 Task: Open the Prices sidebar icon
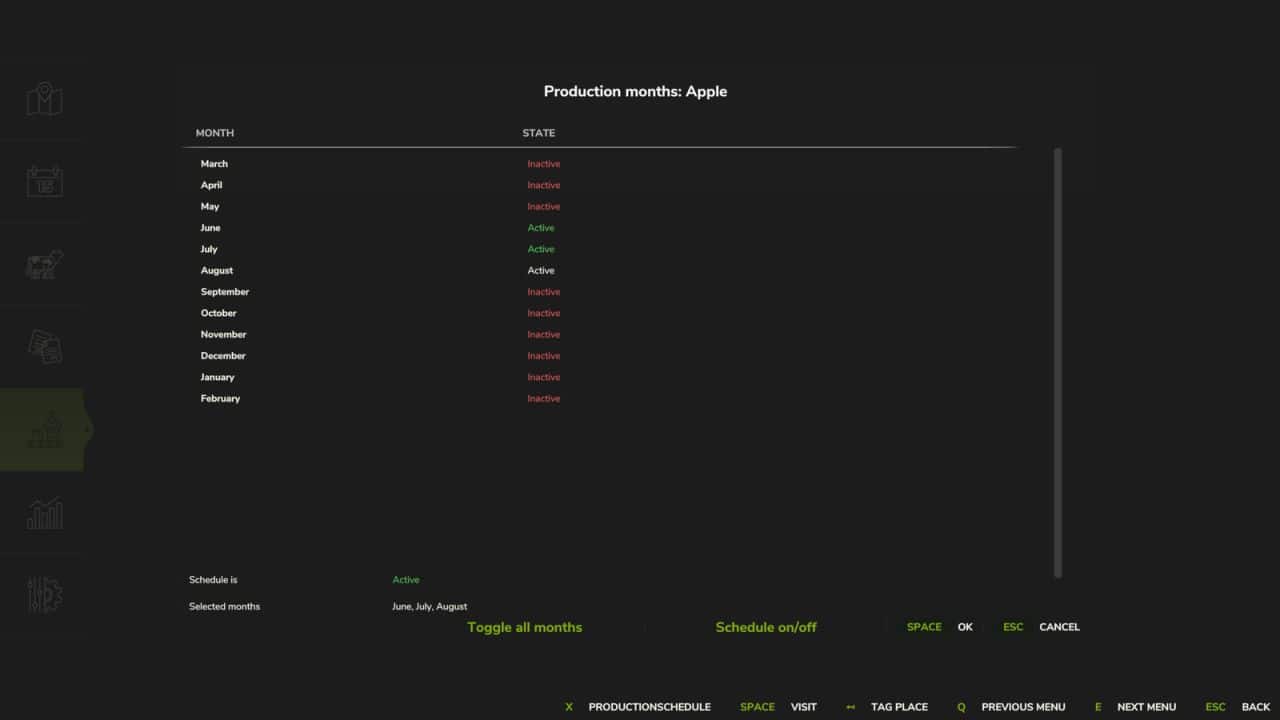coord(42,345)
